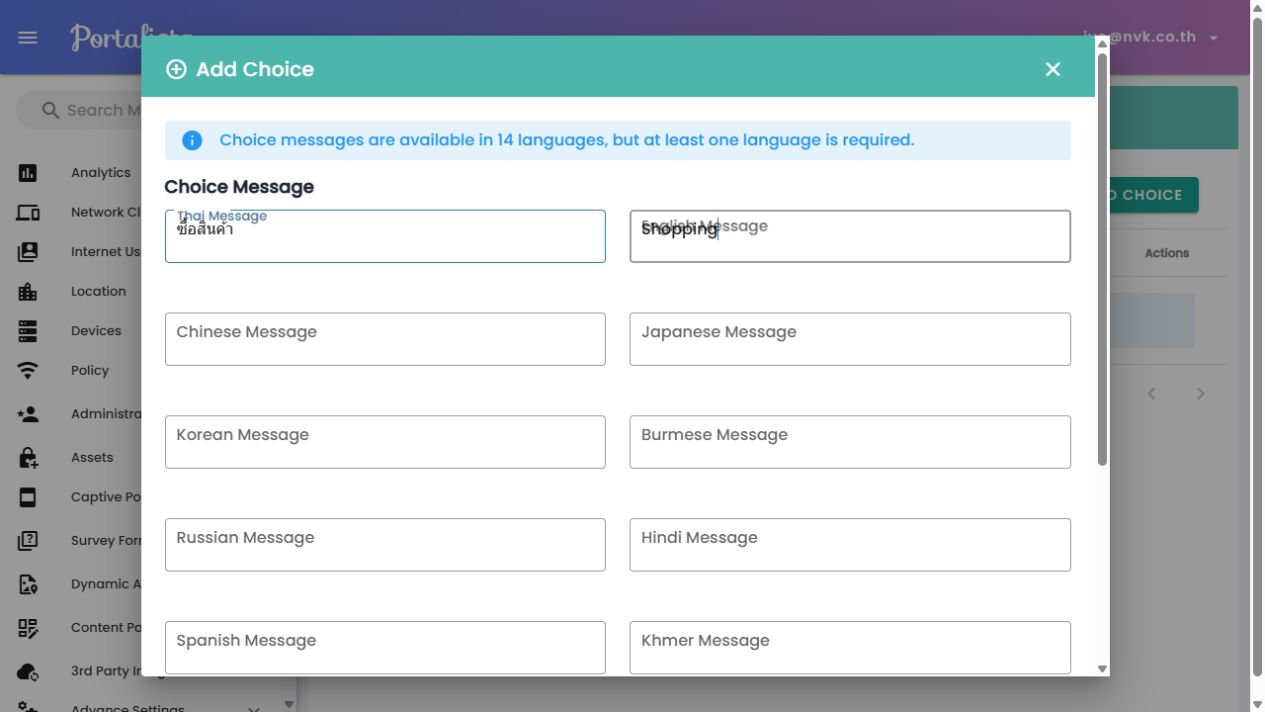The width and height of the screenshot is (1265, 712).
Task: Click the page scrollbar down arrow
Action: [1258, 705]
